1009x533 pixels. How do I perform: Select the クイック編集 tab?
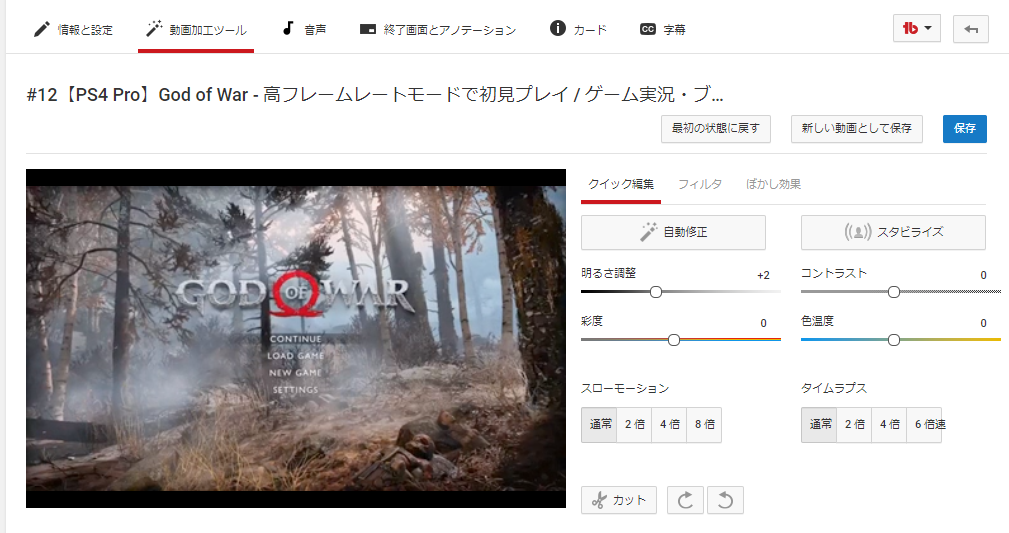(x=621, y=185)
